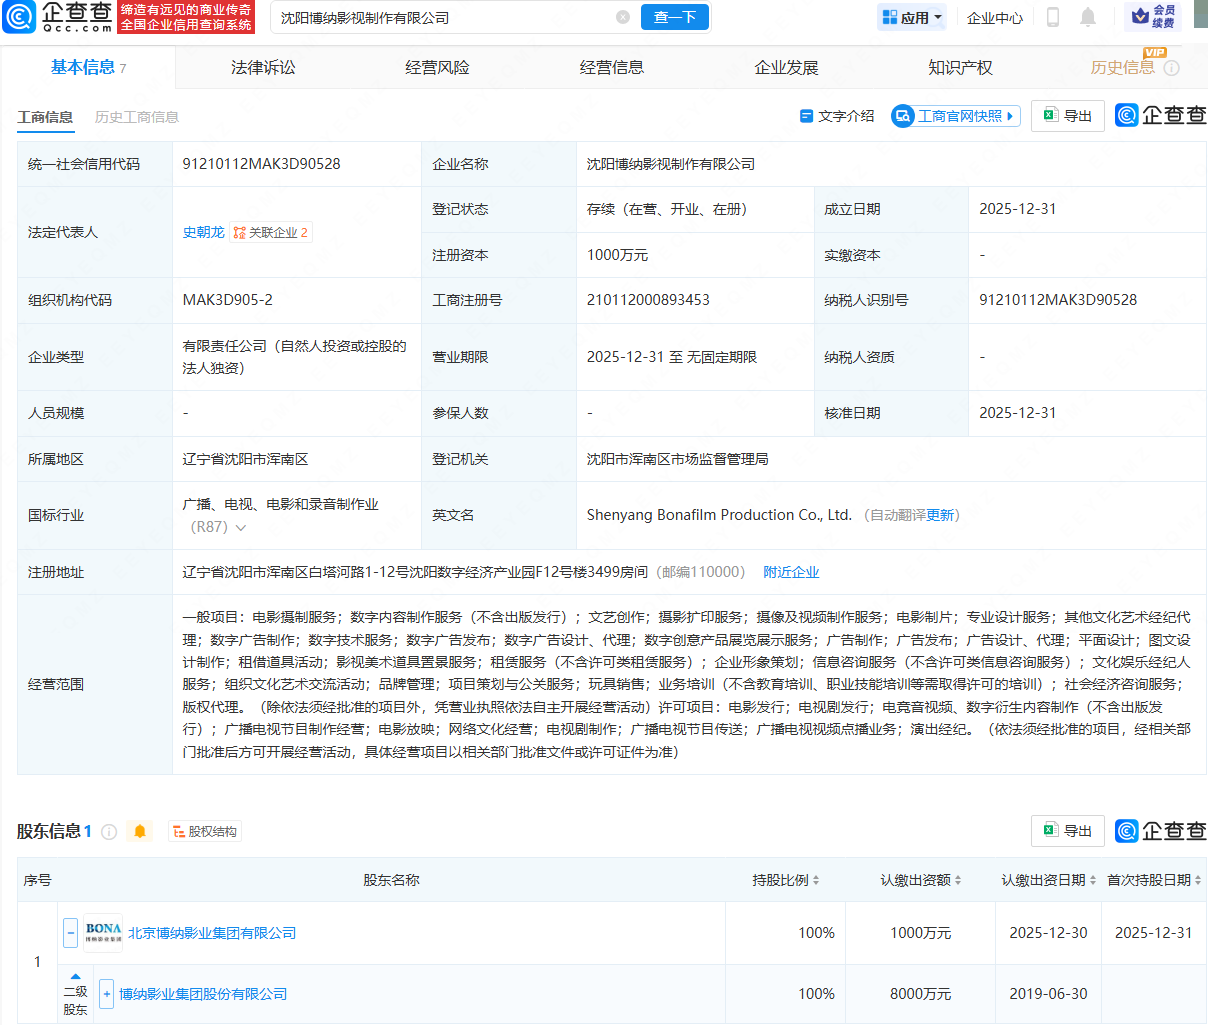Switch to the 法律诉讼 tab

262,66
